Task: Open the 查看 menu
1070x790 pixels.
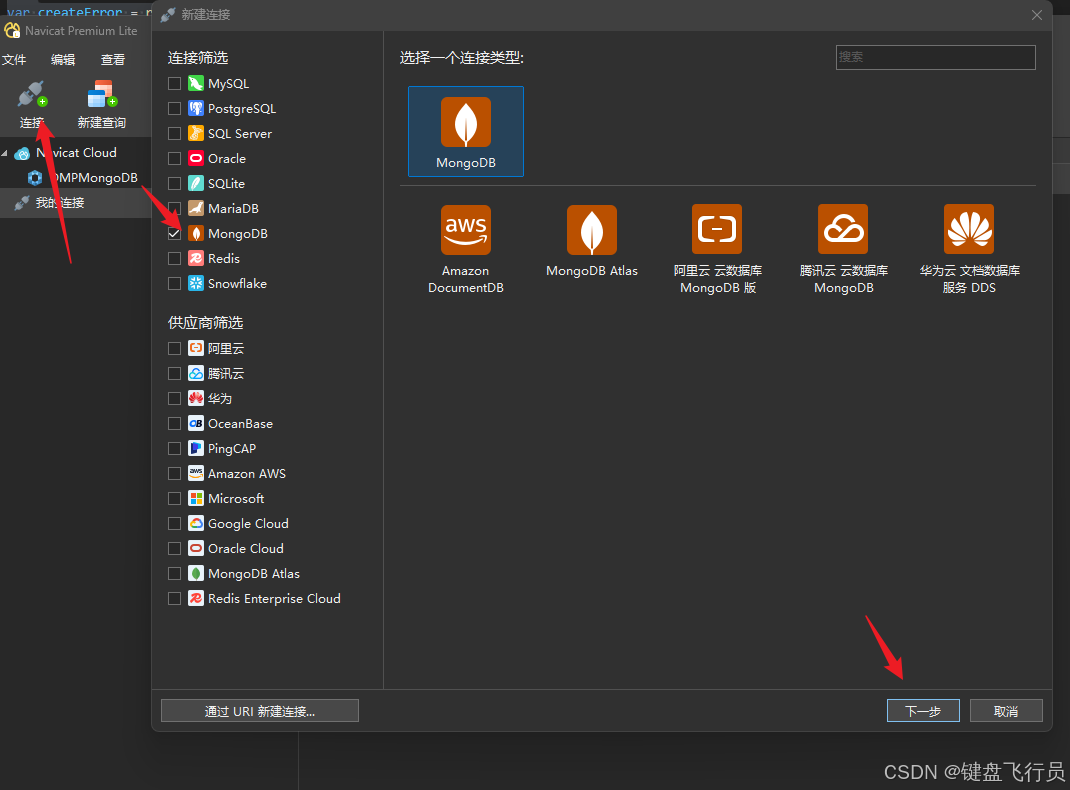Action: pyautogui.click(x=113, y=60)
